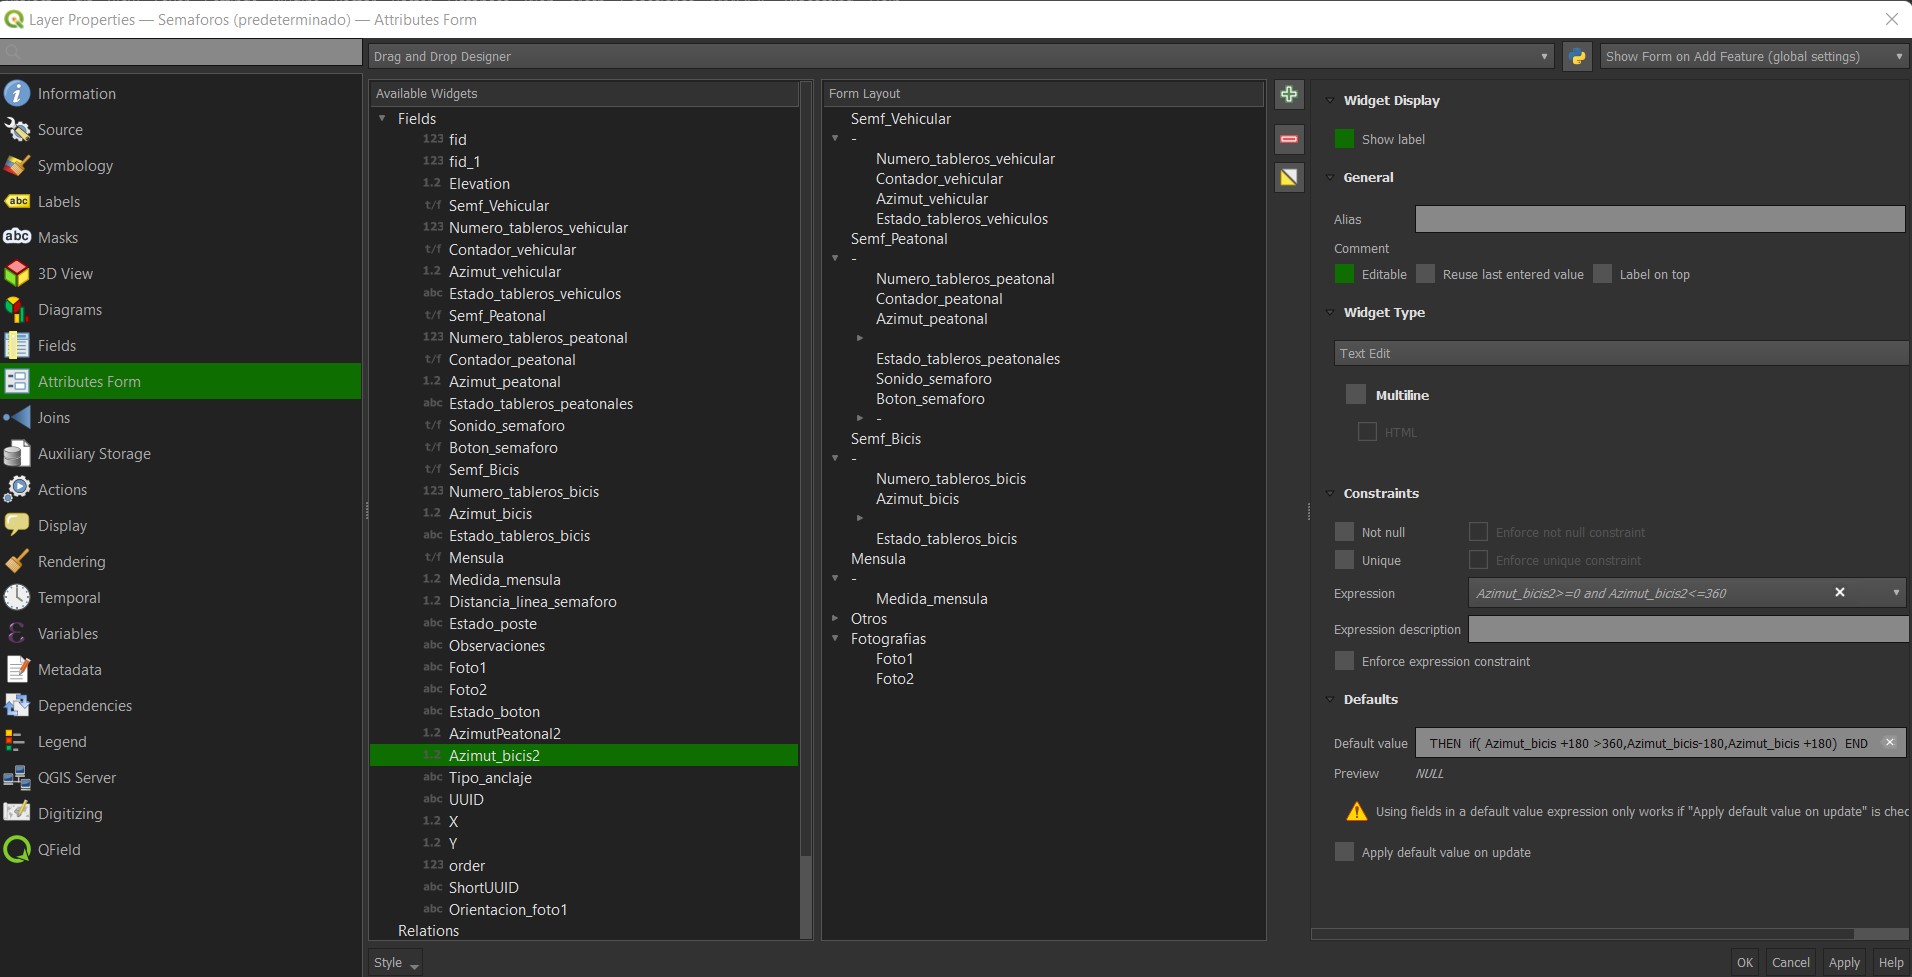The image size is (1912, 977).
Task: Open the Drag and Drop Designer dropdown
Action: tap(961, 57)
